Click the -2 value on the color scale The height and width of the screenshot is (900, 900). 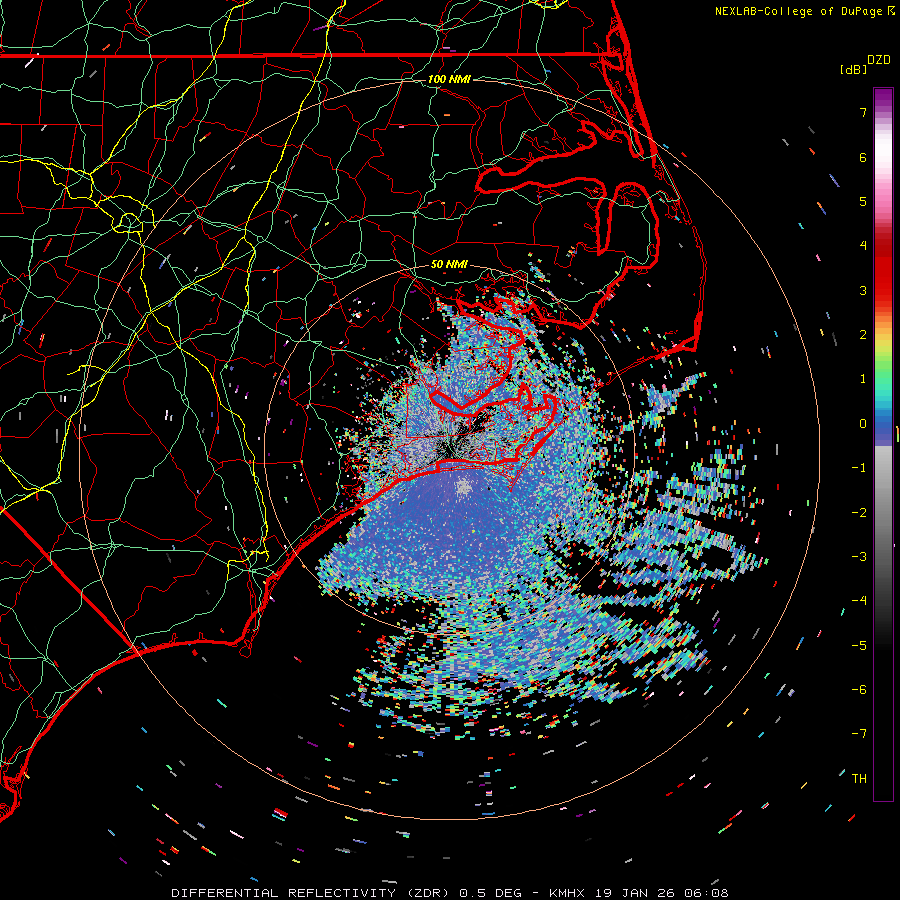(x=859, y=513)
